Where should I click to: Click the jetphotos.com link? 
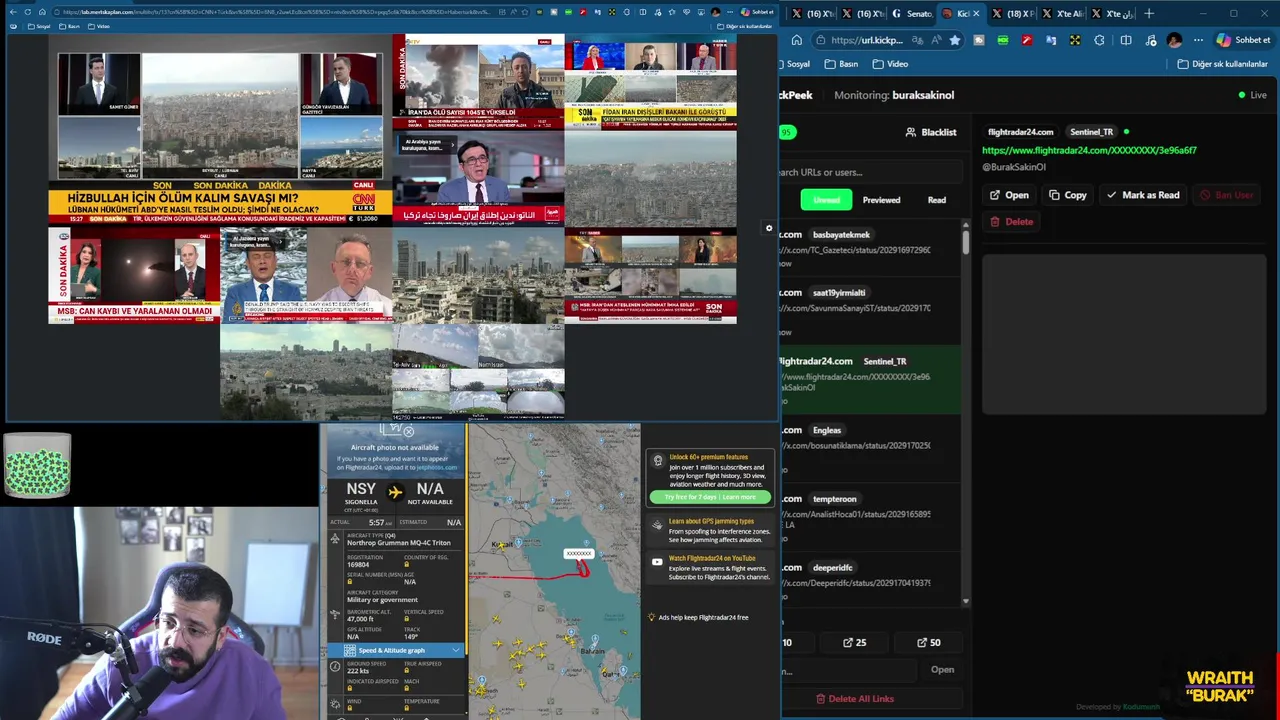437,467
